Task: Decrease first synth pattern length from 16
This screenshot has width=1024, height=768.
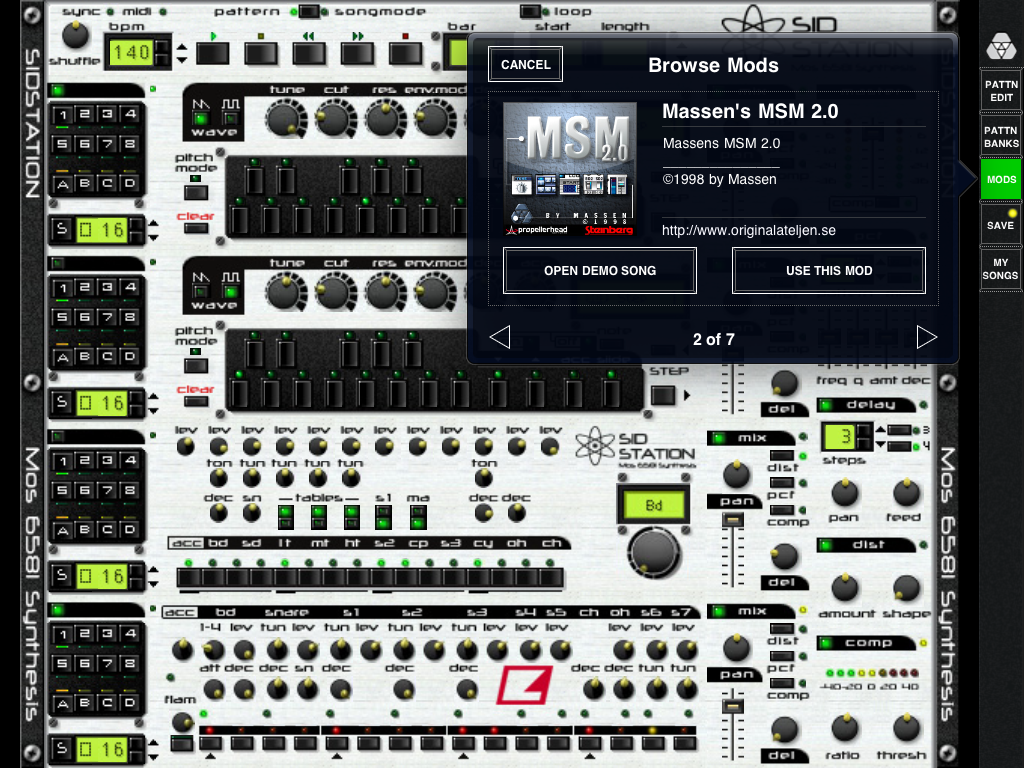Action: (153, 236)
